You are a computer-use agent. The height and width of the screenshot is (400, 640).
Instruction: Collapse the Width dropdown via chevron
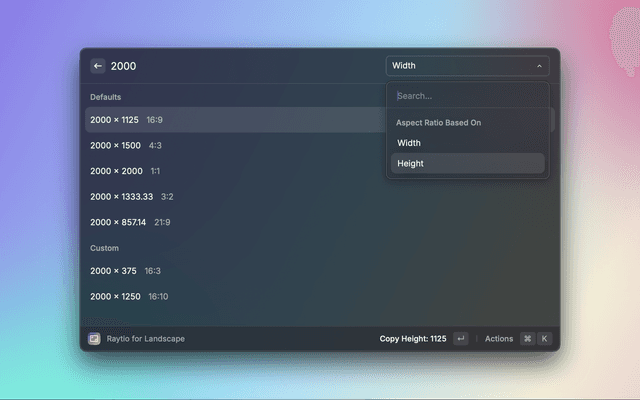click(539, 66)
